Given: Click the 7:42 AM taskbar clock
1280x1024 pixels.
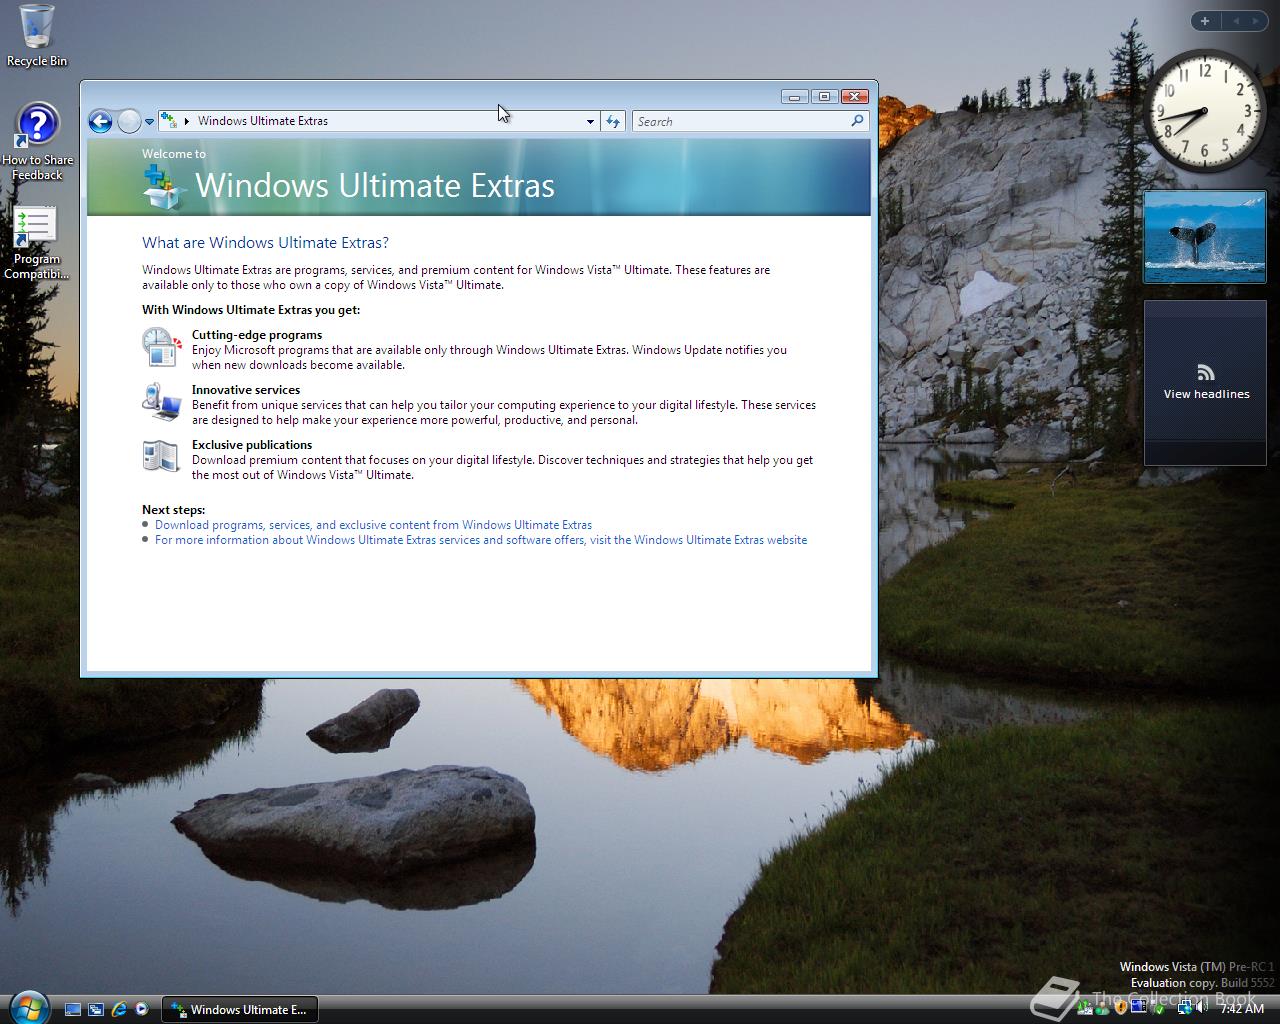Looking at the screenshot, I should [1242, 1009].
